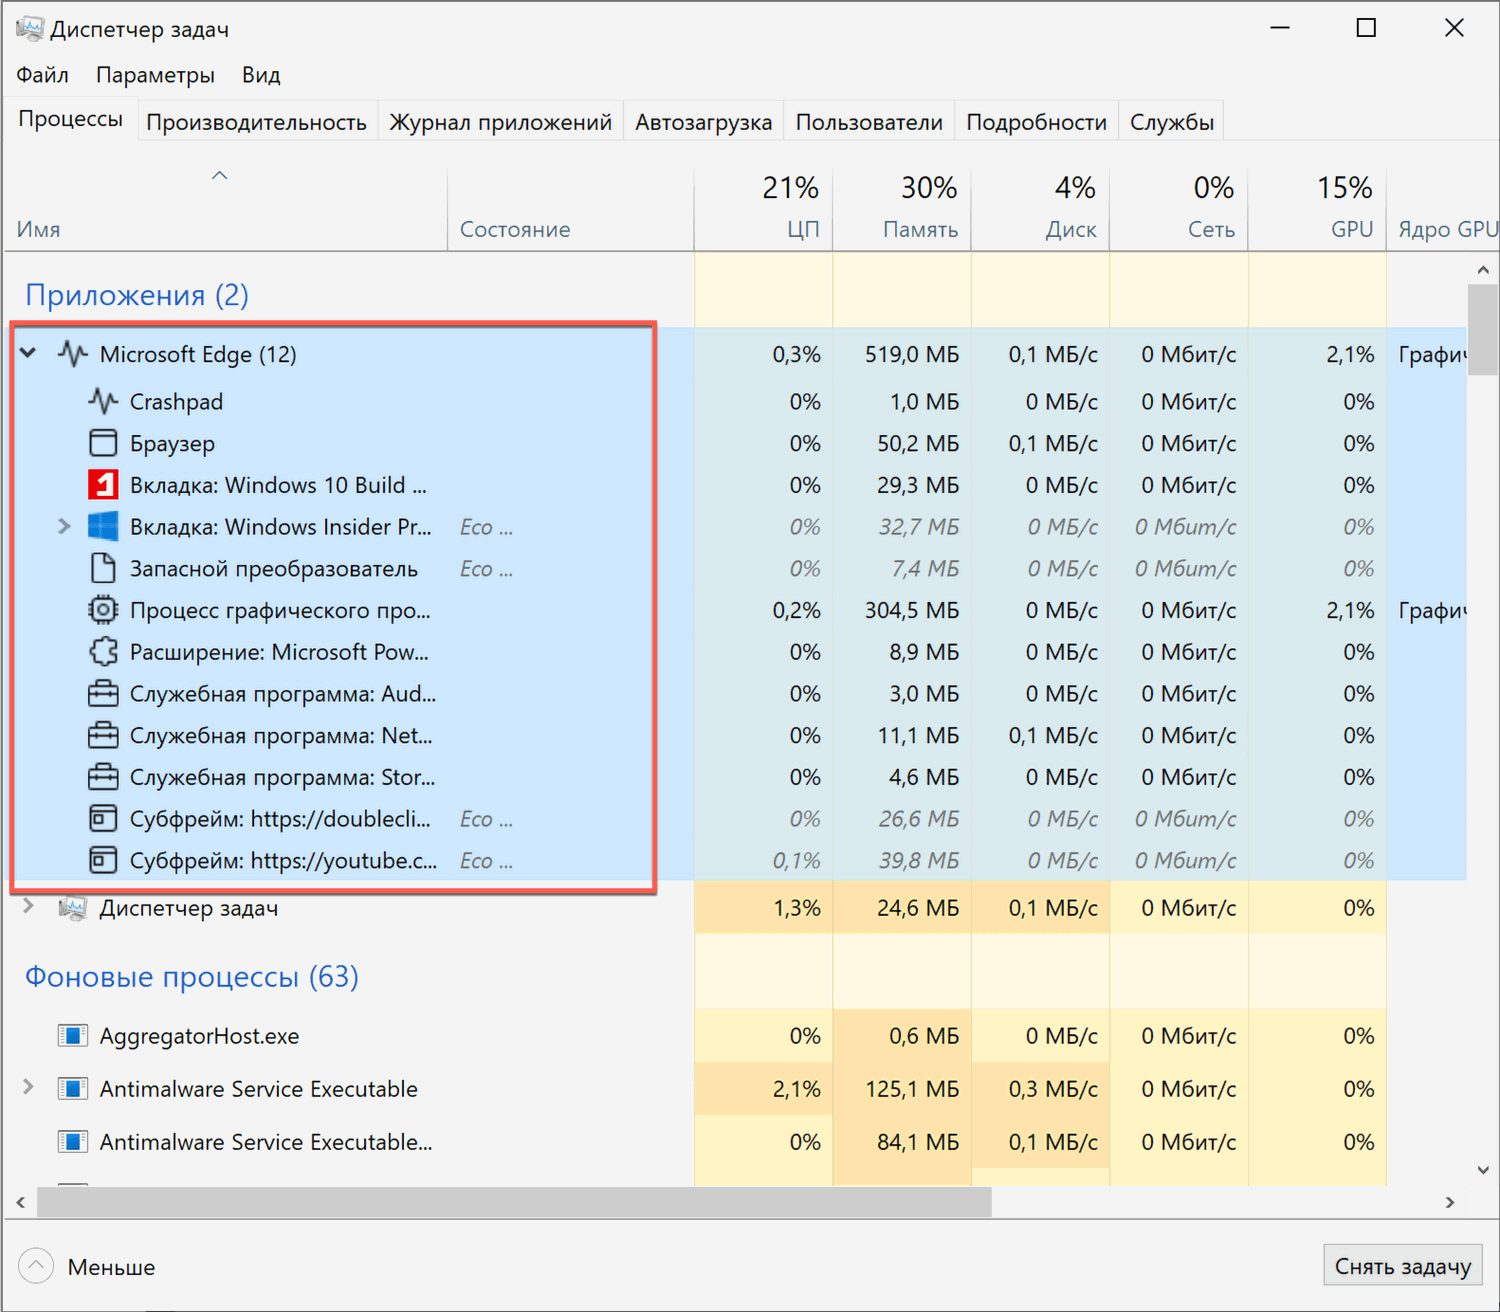Expand the first Antimalware Service Executable row

point(29,1087)
